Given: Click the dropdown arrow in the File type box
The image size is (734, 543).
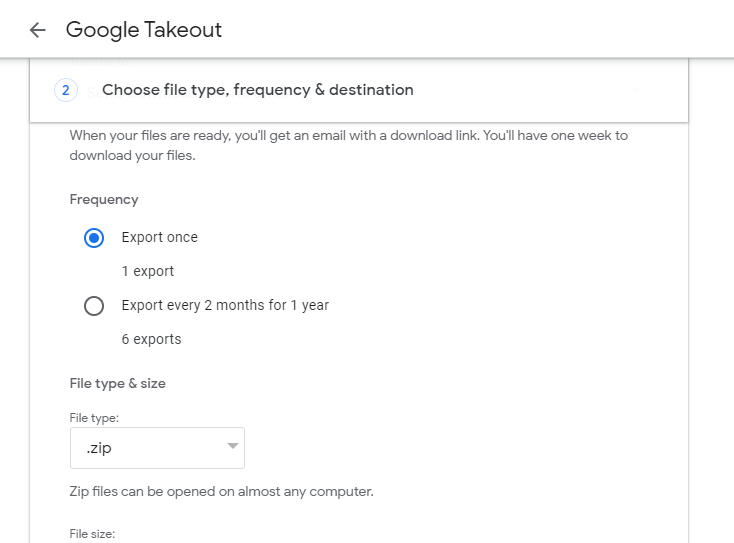Looking at the screenshot, I should 233,446.
